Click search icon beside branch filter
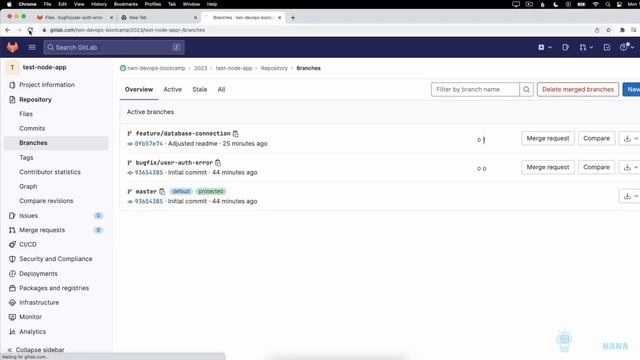This screenshot has width=640, height=360. pyautogui.click(x=527, y=89)
